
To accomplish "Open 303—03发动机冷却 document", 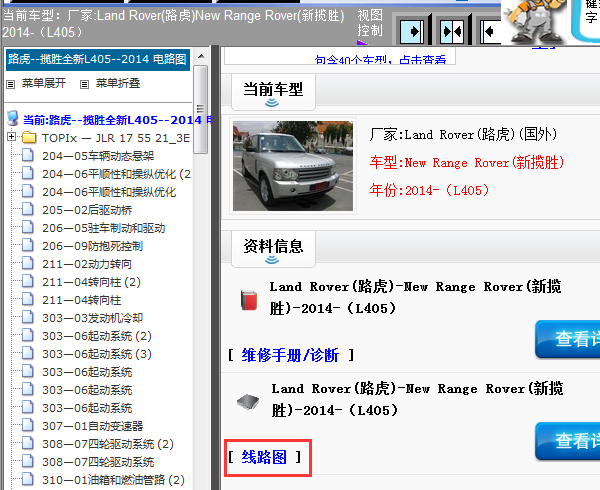I will click(92, 318).
